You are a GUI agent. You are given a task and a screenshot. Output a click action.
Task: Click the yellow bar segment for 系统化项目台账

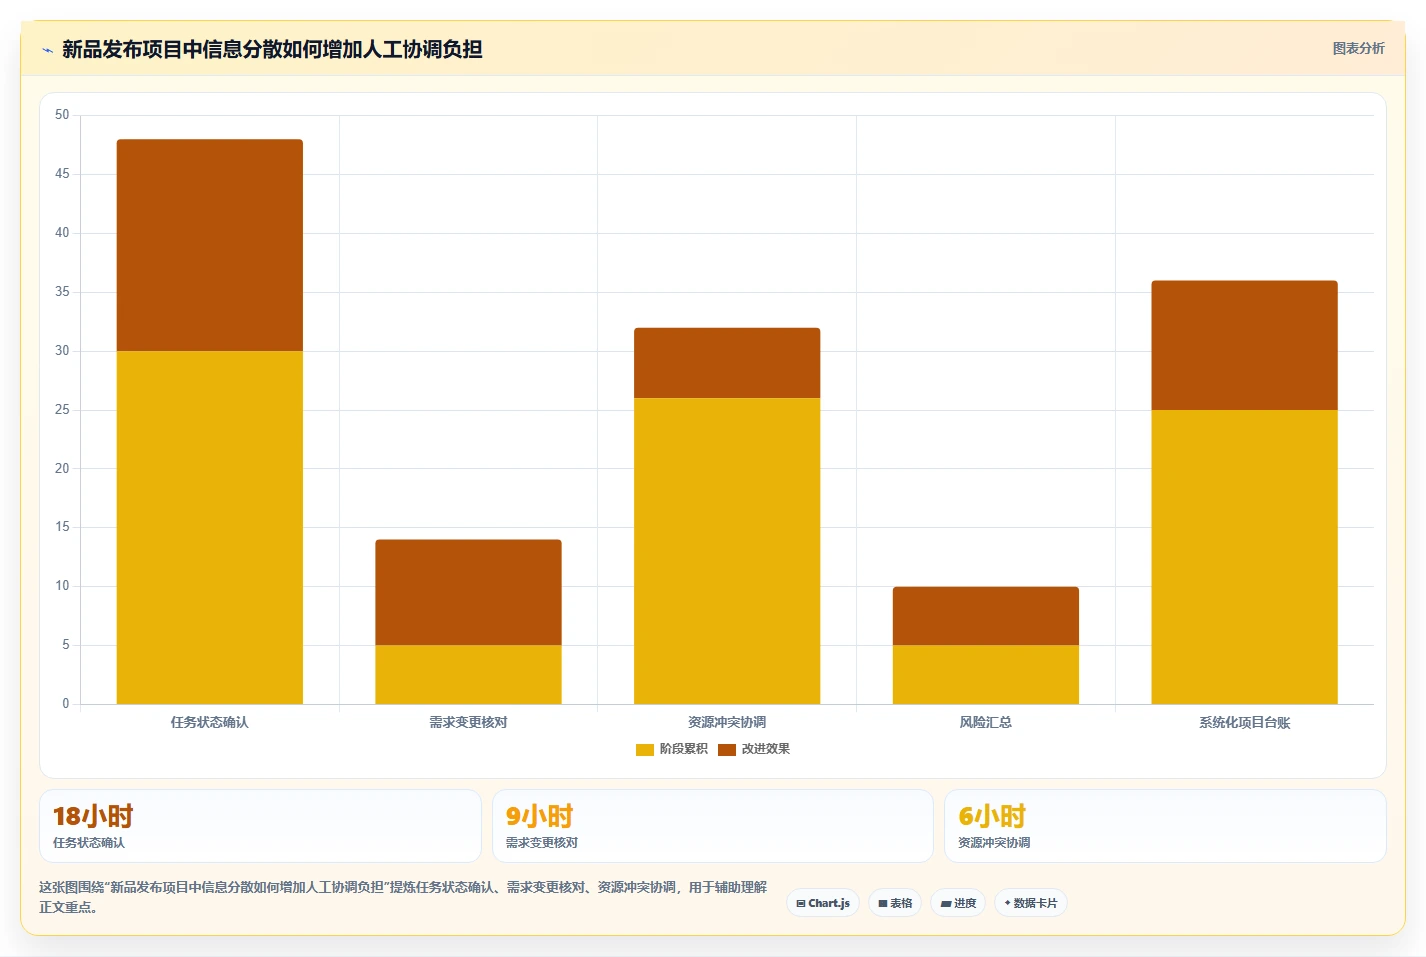point(1244,557)
